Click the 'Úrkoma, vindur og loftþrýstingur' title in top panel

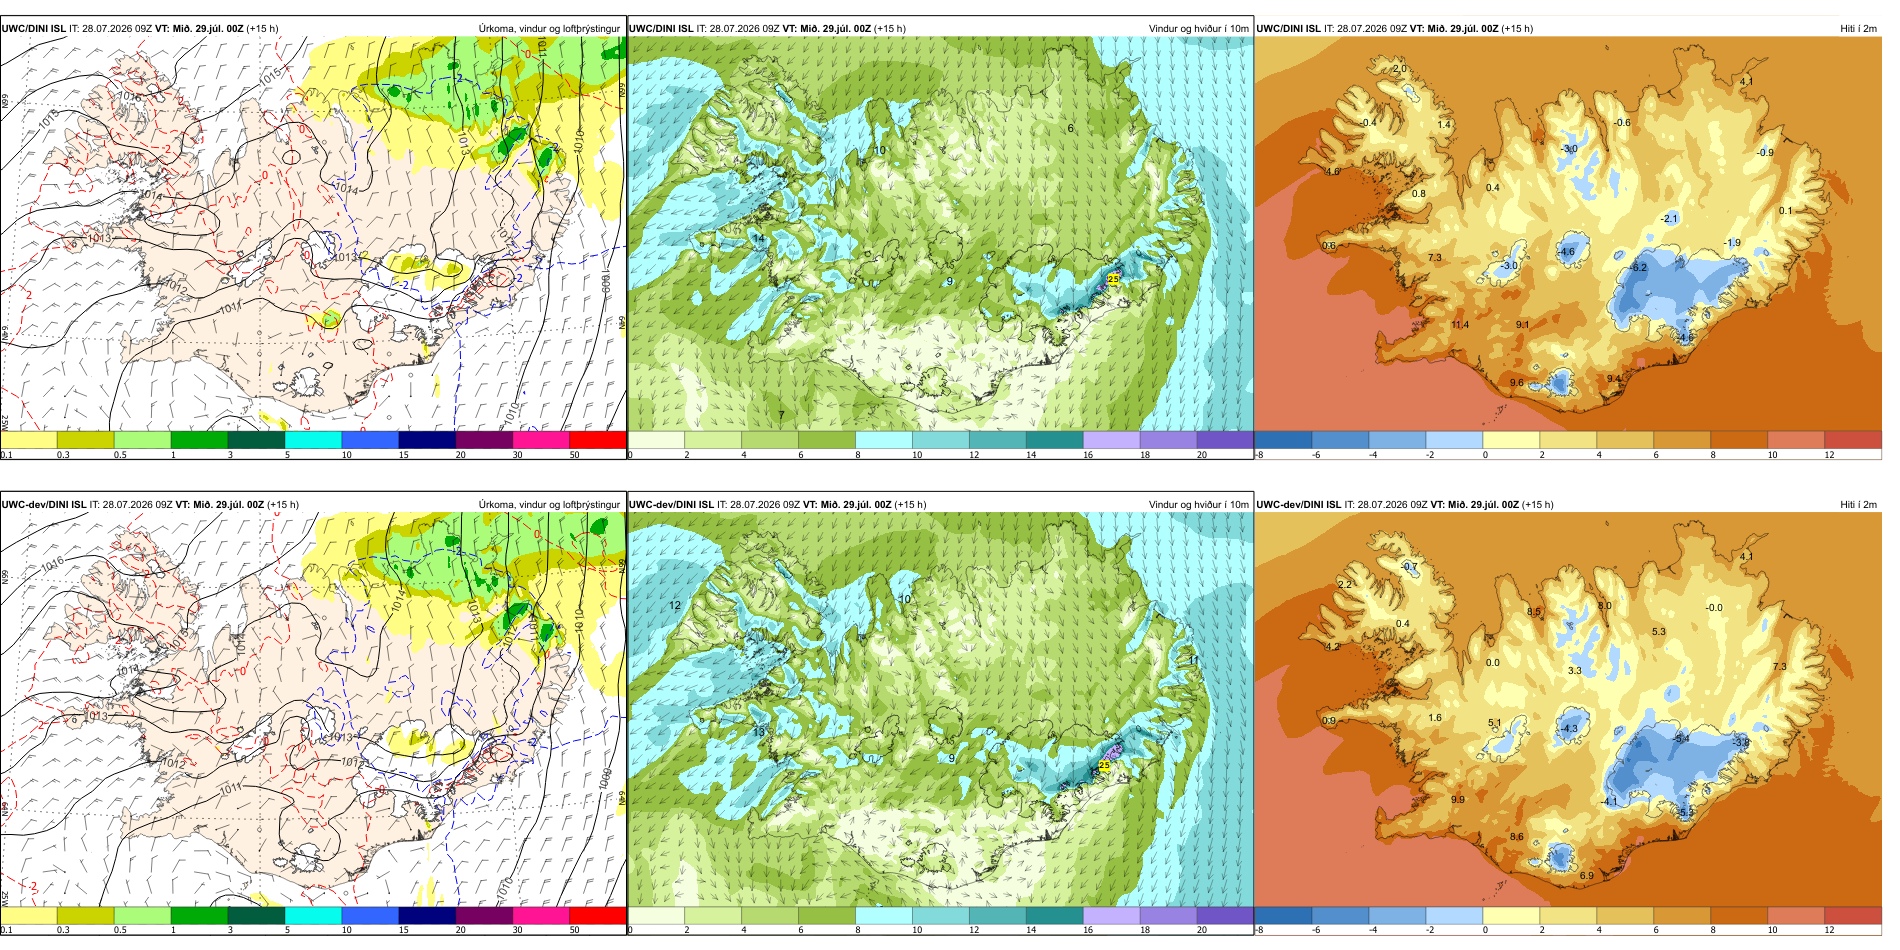pyautogui.click(x=549, y=28)
